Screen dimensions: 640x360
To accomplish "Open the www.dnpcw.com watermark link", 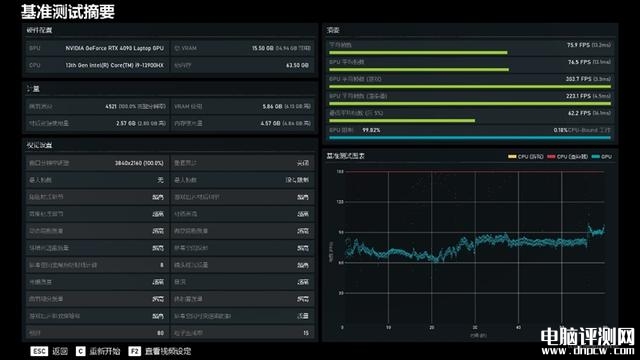I will [x=587, y=351].
